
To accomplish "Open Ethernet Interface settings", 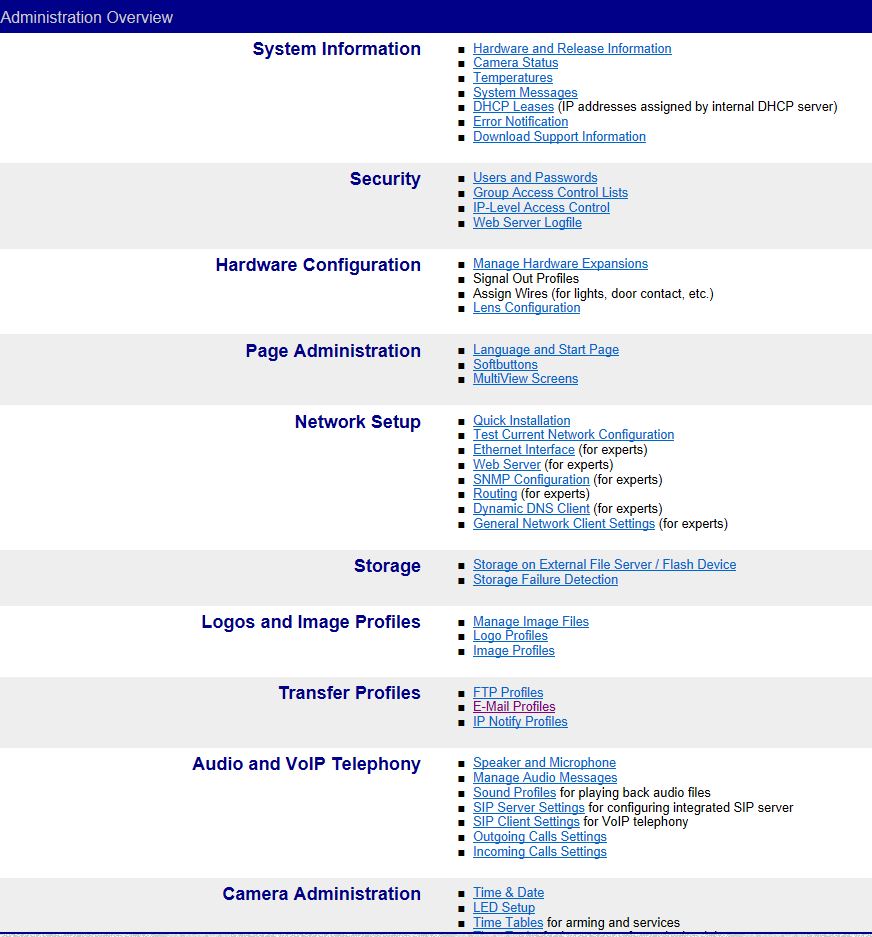I will pos(524,450).
